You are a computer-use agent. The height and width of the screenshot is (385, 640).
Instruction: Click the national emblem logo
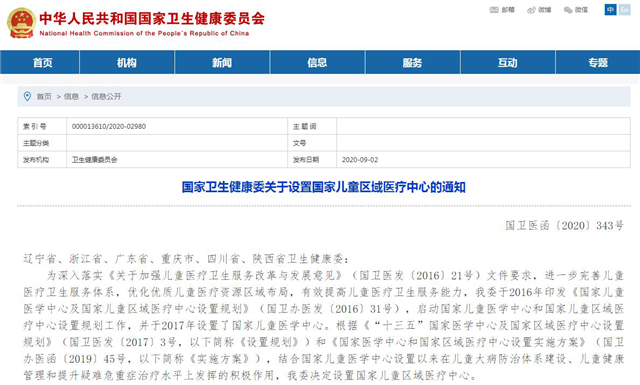[x=21, y=23]
